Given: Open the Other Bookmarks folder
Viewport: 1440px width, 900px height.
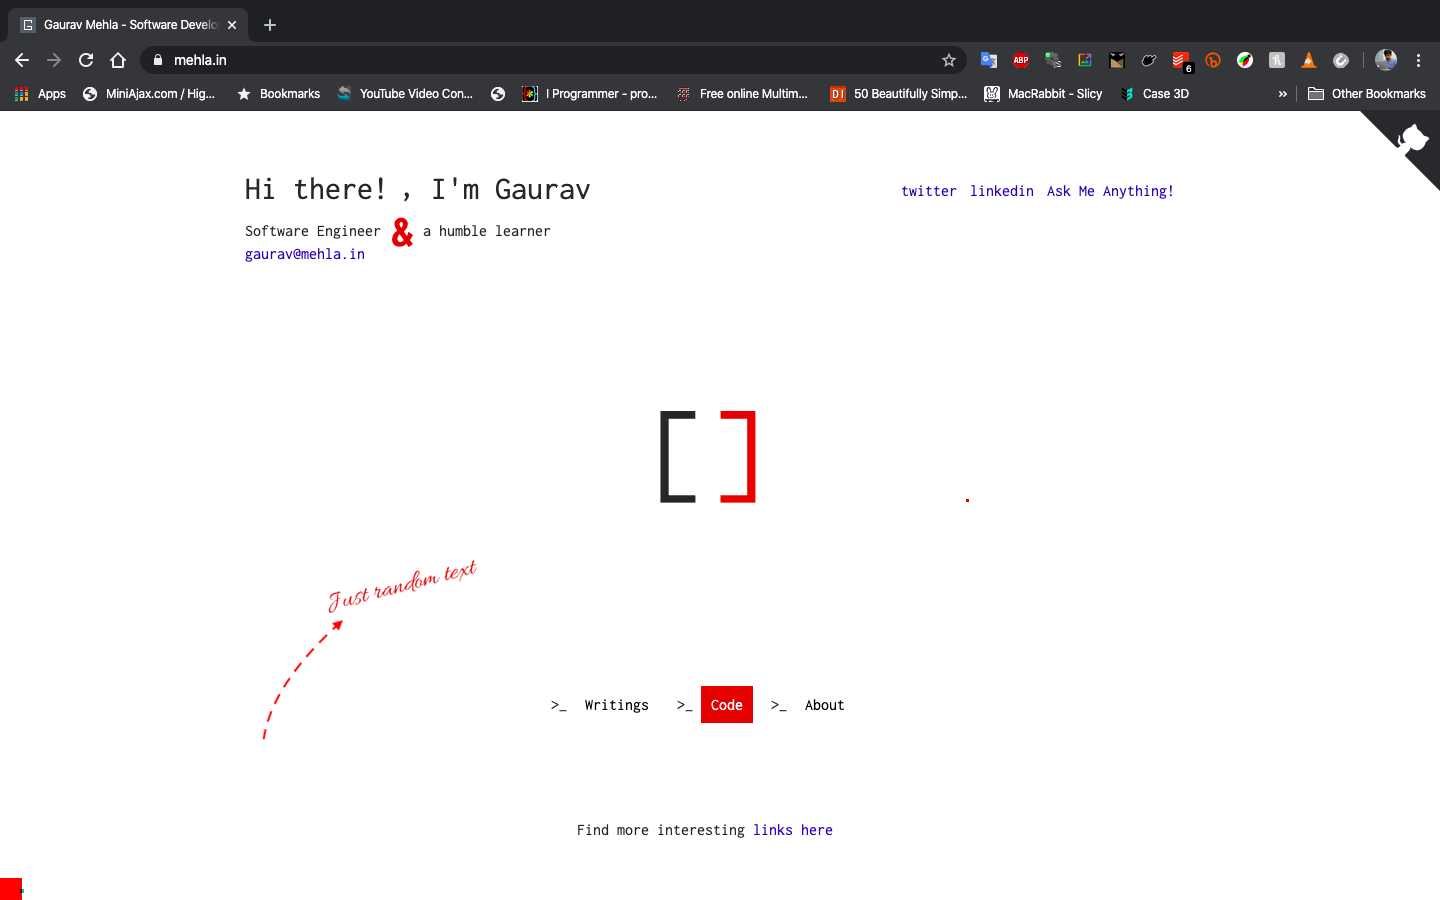Looking at the screenshot, I should [x=1368, y=93].
